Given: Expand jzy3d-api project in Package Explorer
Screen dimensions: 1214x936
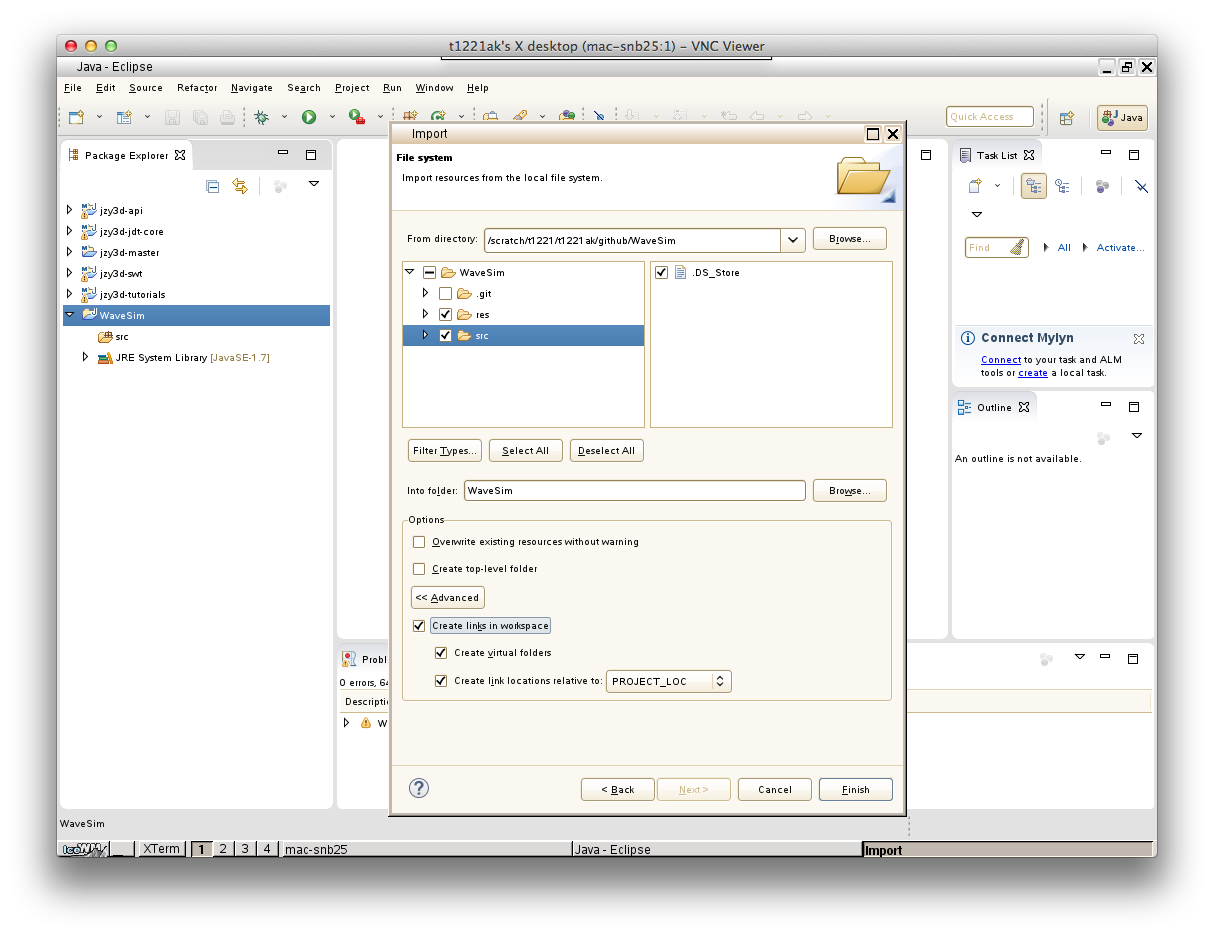Looking at the screenshot, I should 69,211.
